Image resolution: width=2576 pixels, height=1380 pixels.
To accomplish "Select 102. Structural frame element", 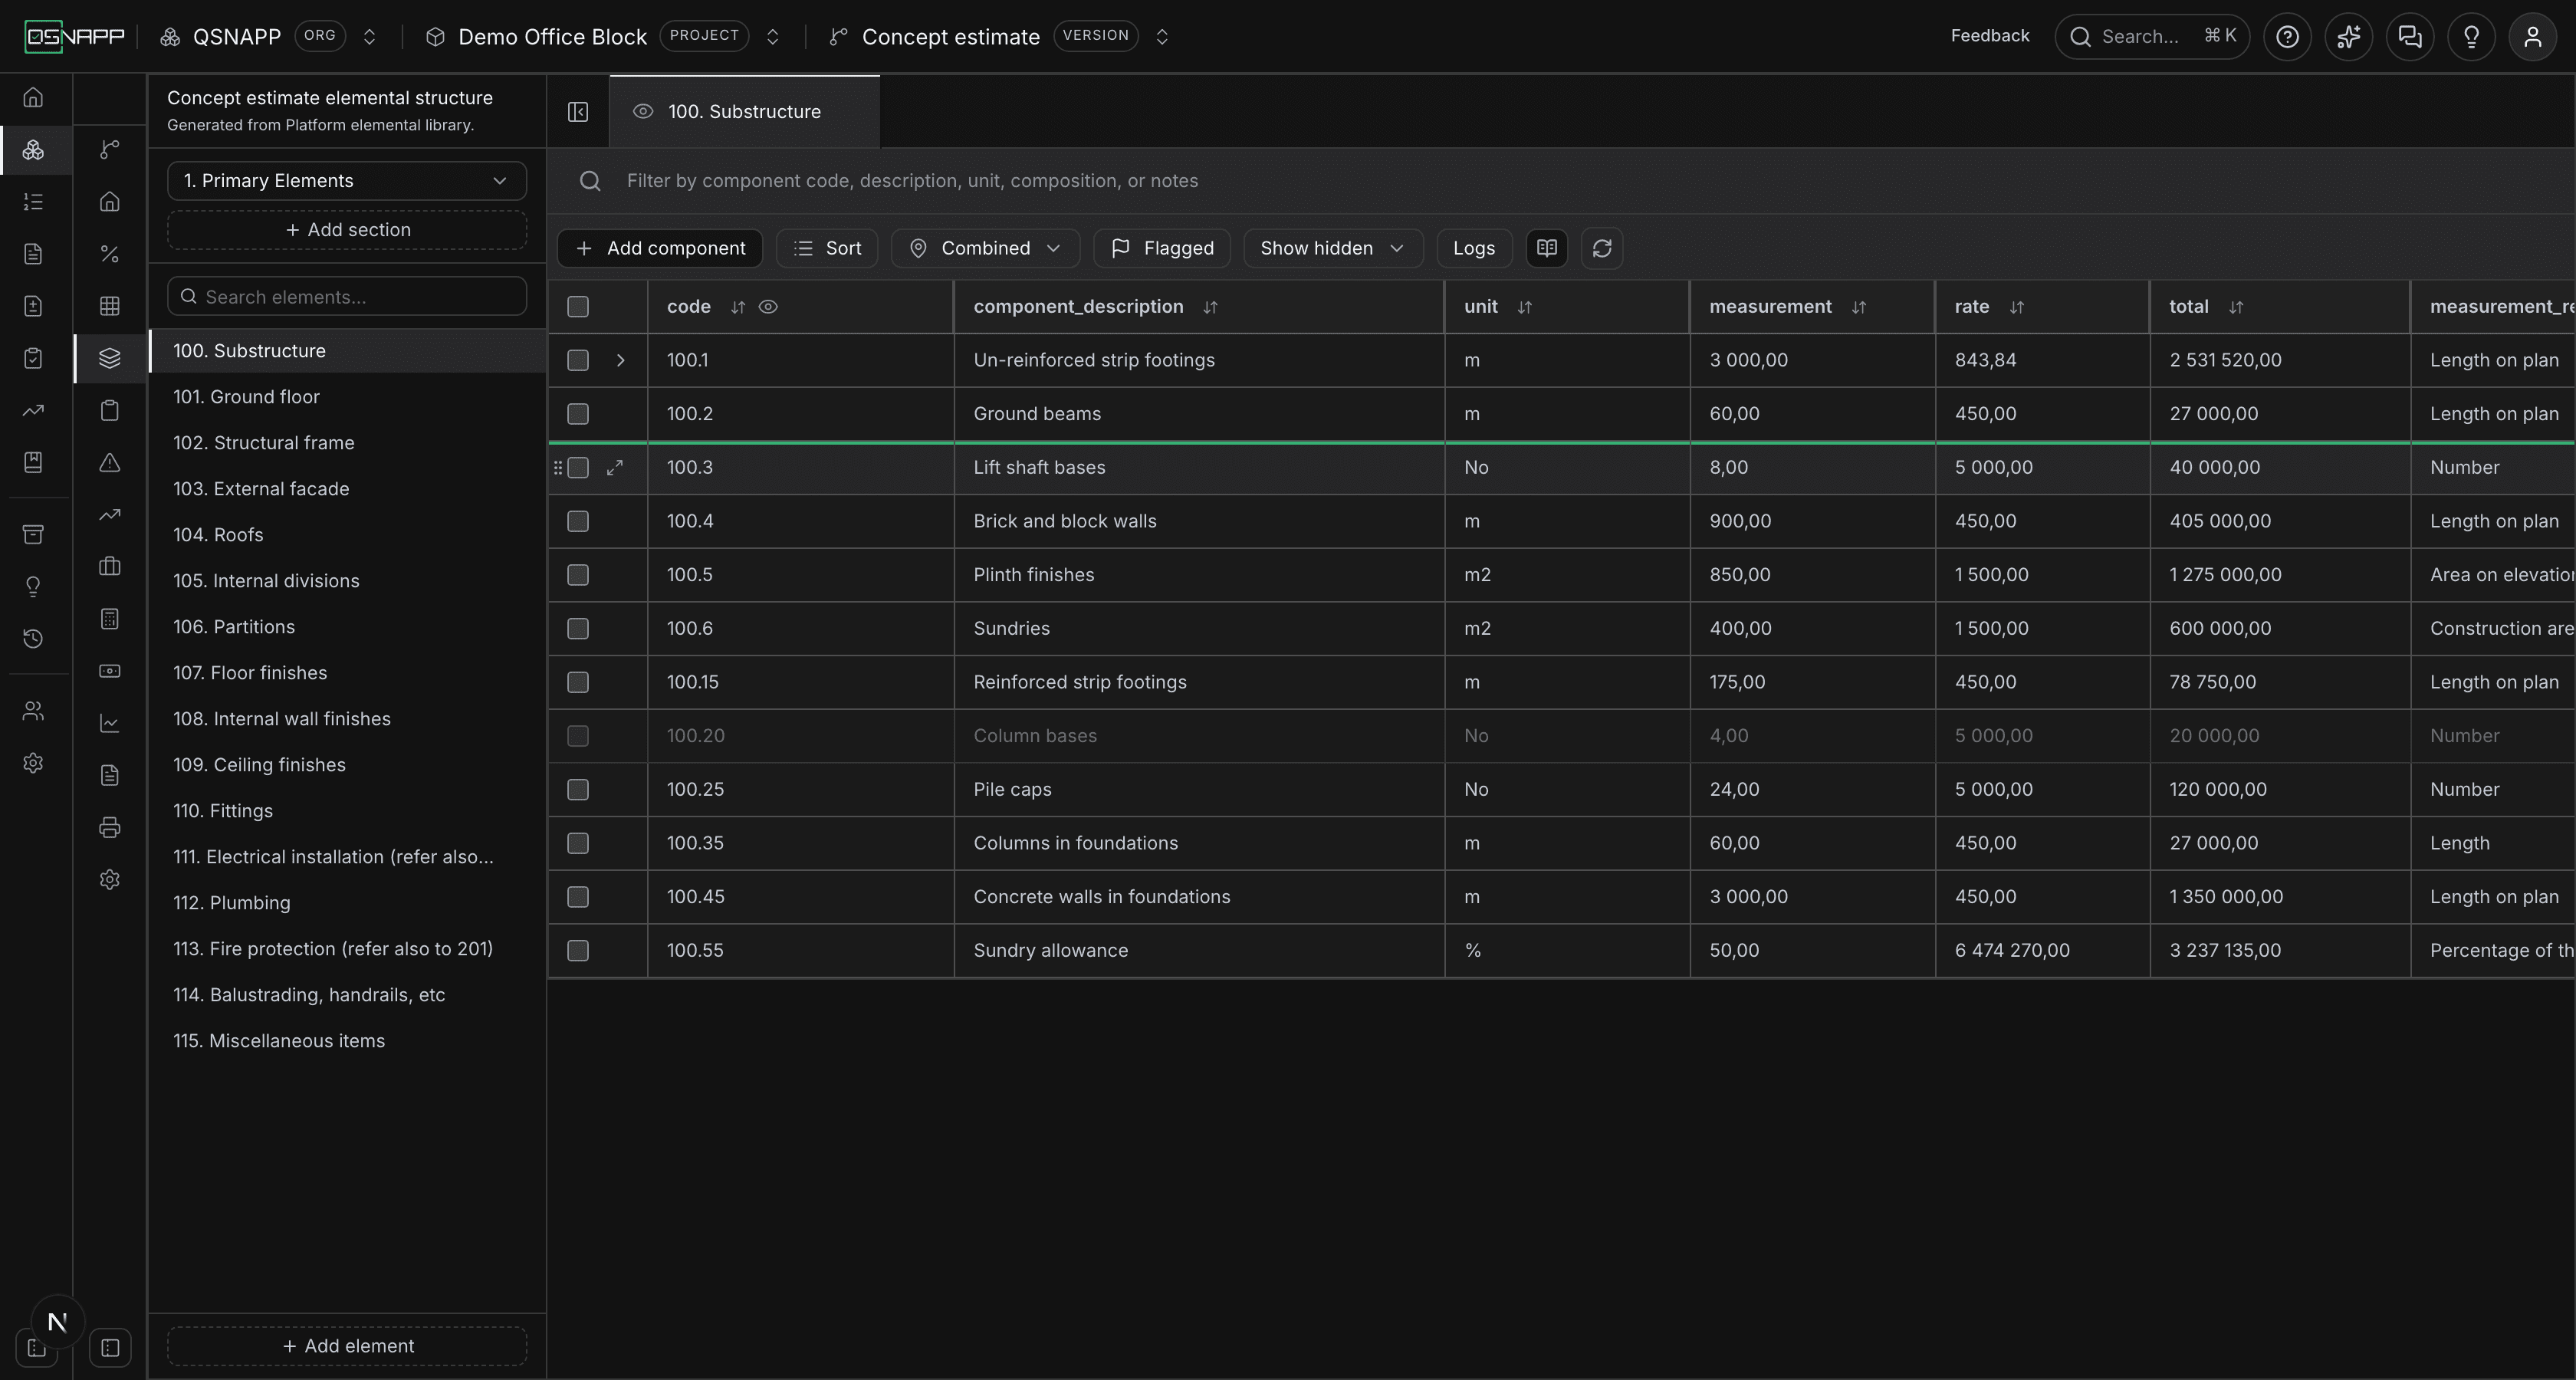I will pyautogui.click(x=347, y=443).
